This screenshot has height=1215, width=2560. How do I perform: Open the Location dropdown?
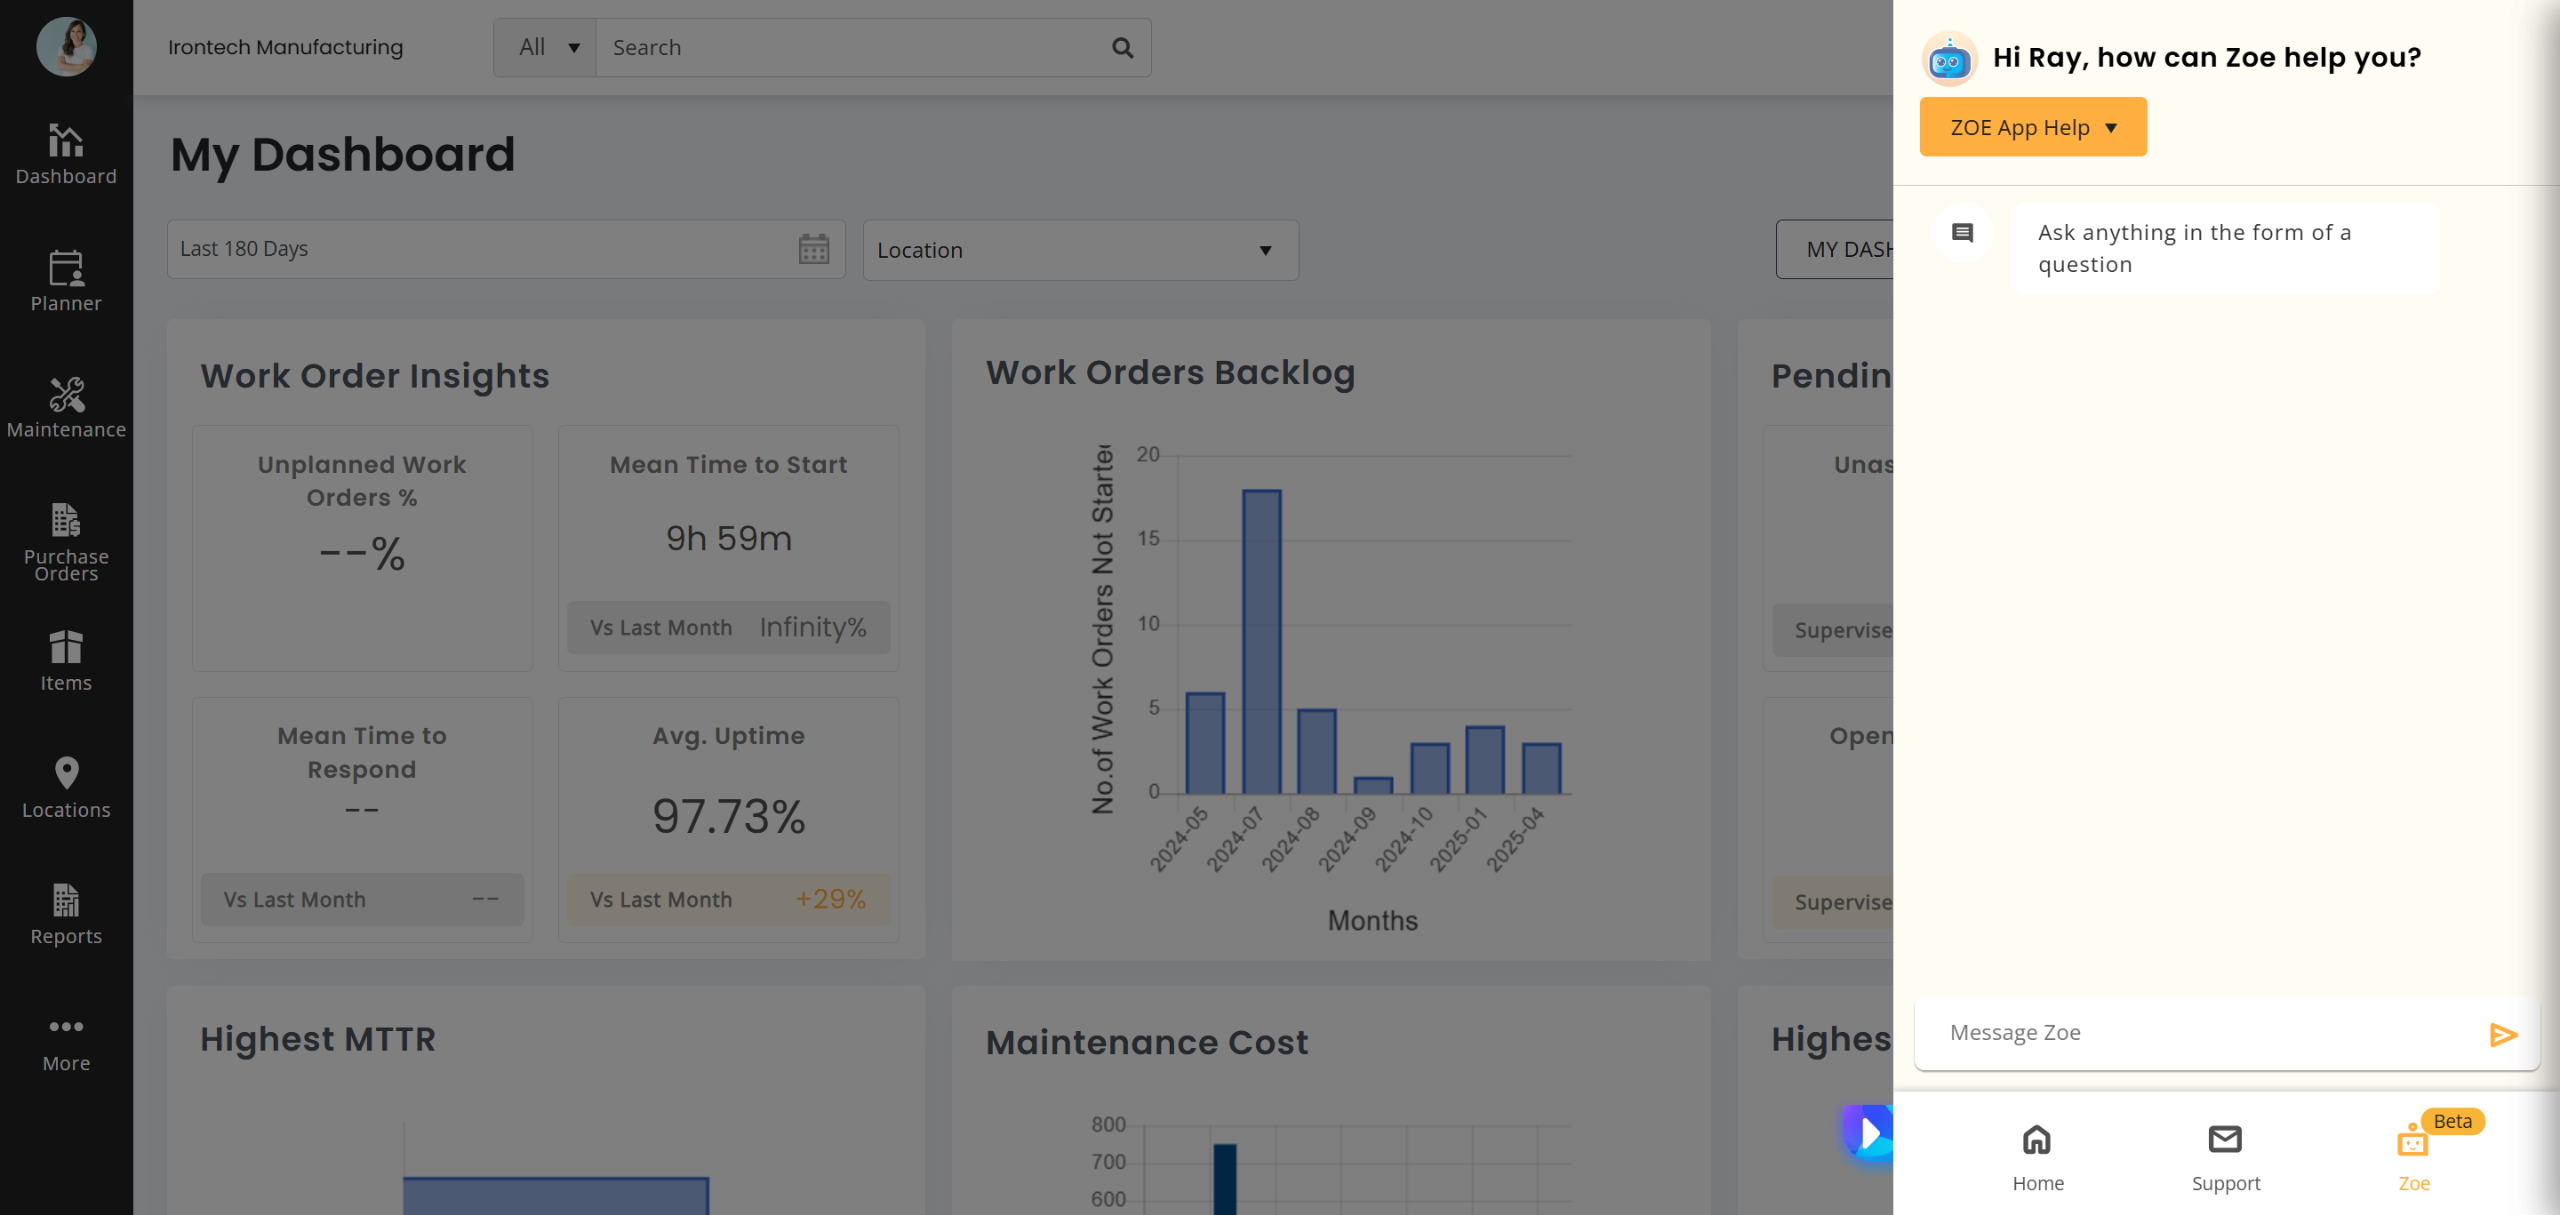point(1080,250)
